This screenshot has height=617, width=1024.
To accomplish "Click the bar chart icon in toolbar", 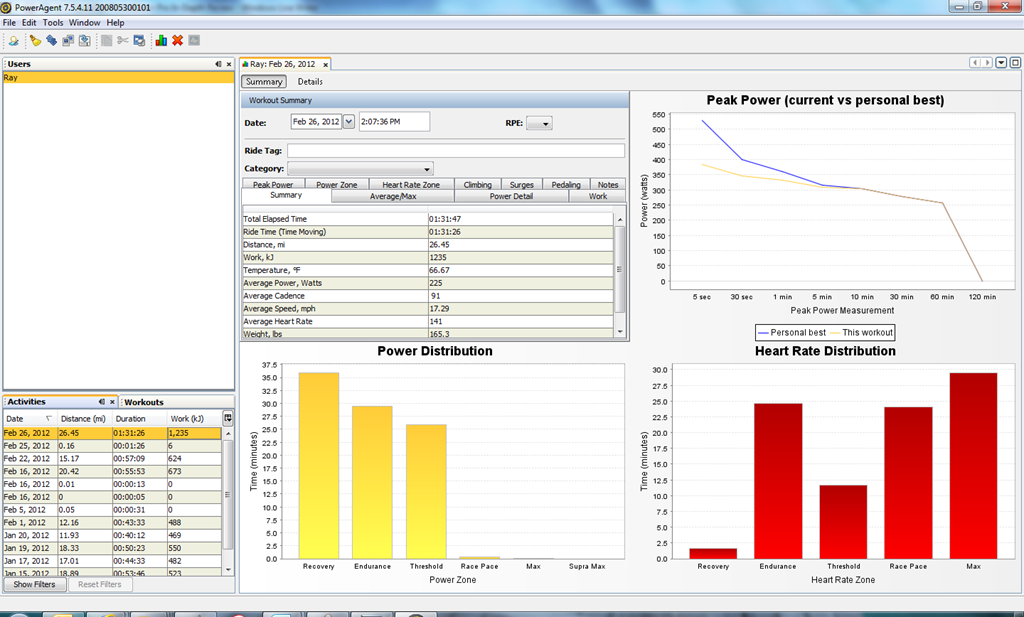I will (161, 40).
